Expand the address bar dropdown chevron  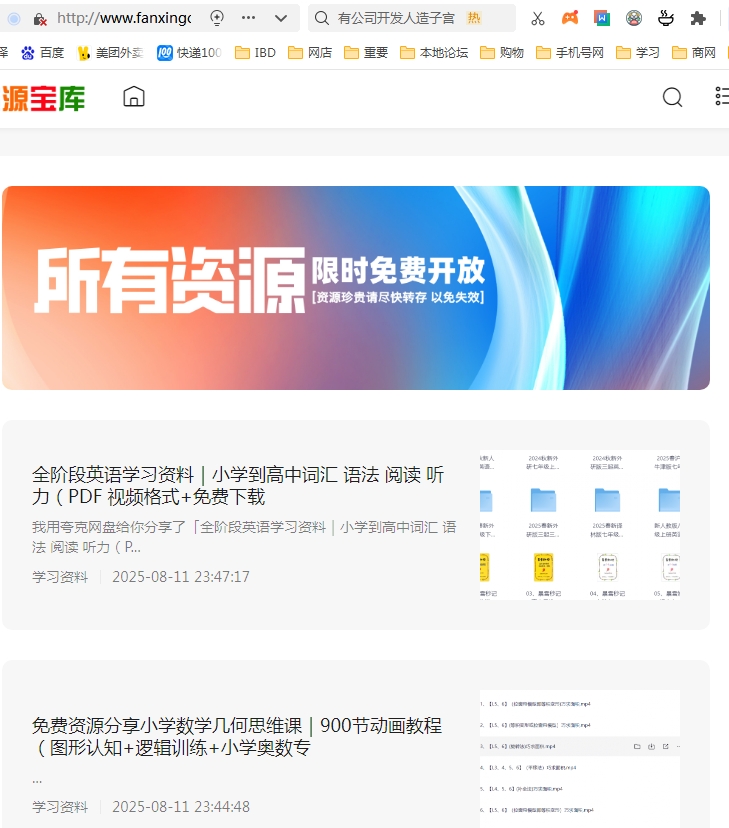pos(281,18)
